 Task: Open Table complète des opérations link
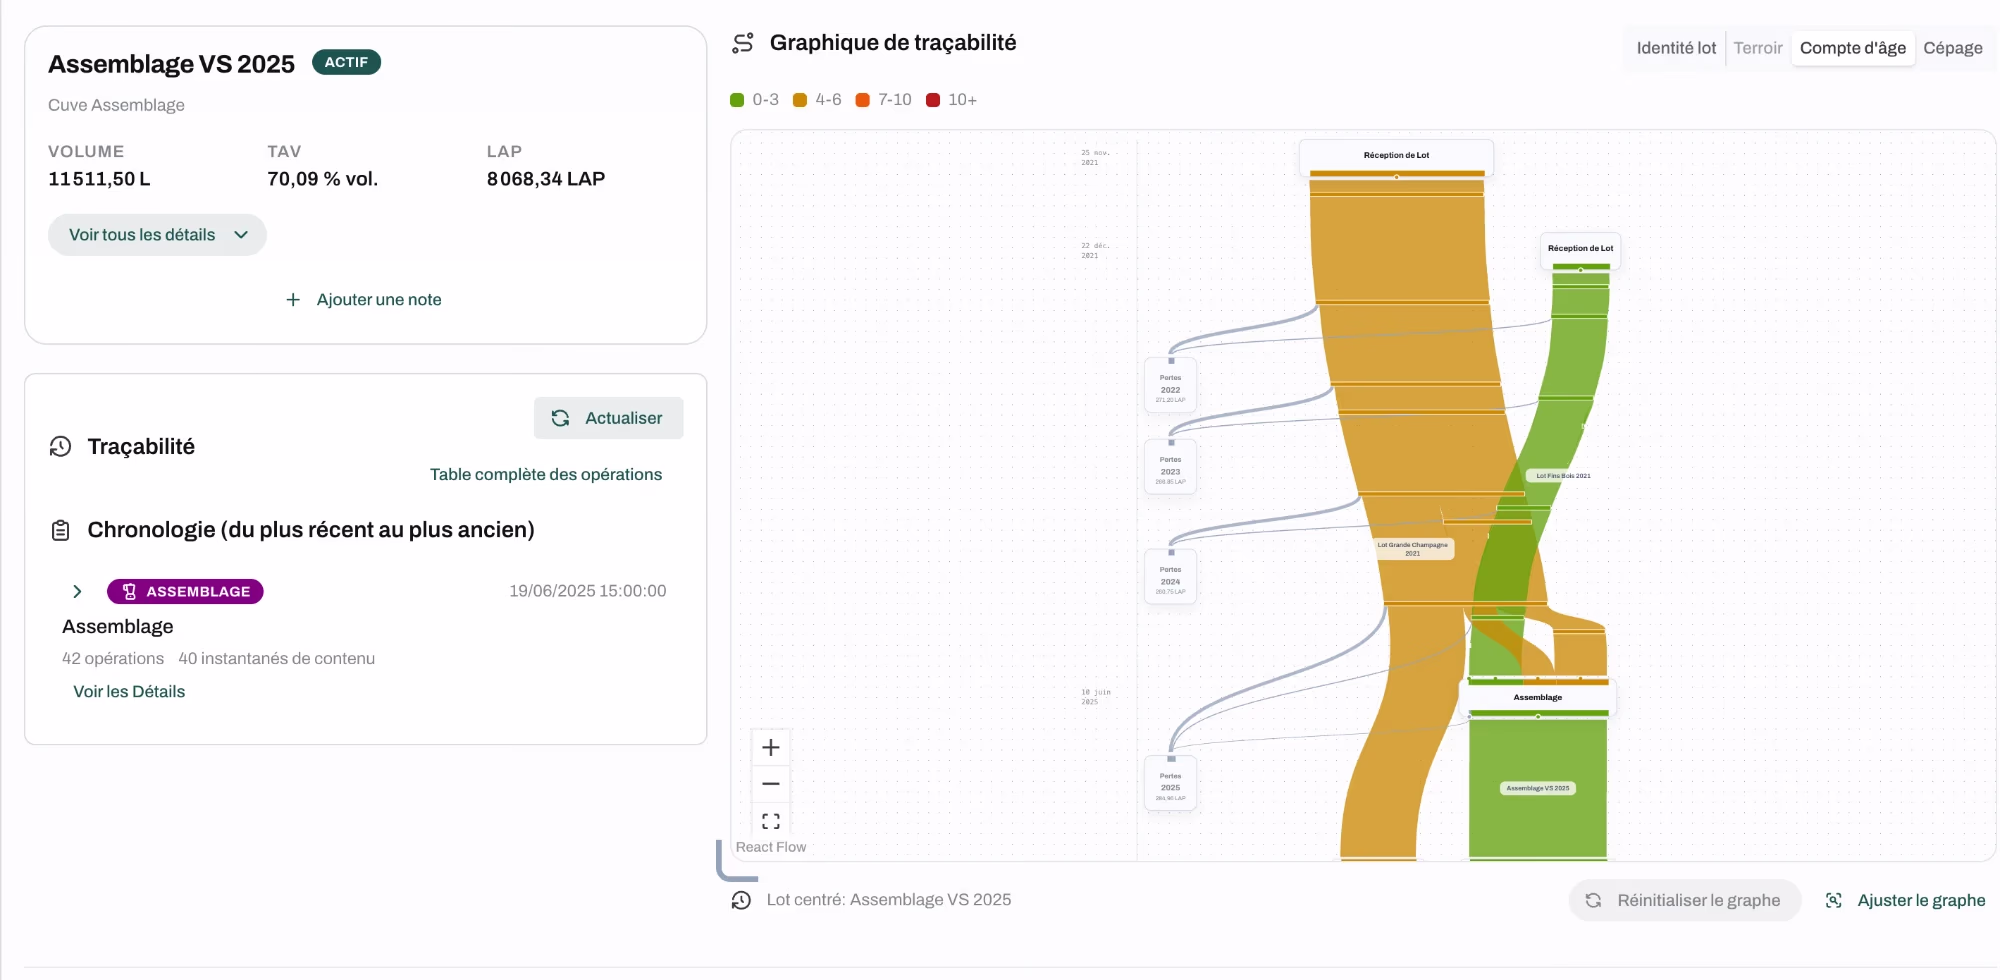click(546, 474)
